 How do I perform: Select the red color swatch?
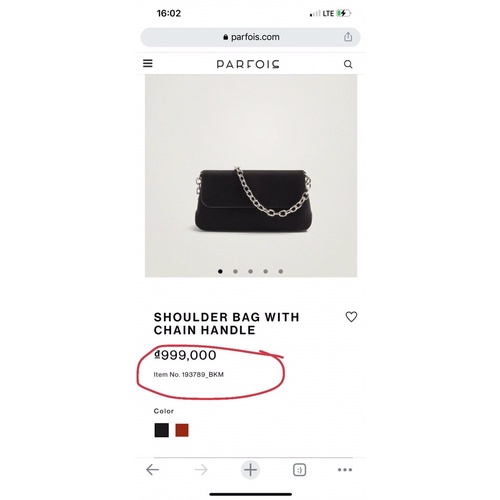[x=182, y=430]
